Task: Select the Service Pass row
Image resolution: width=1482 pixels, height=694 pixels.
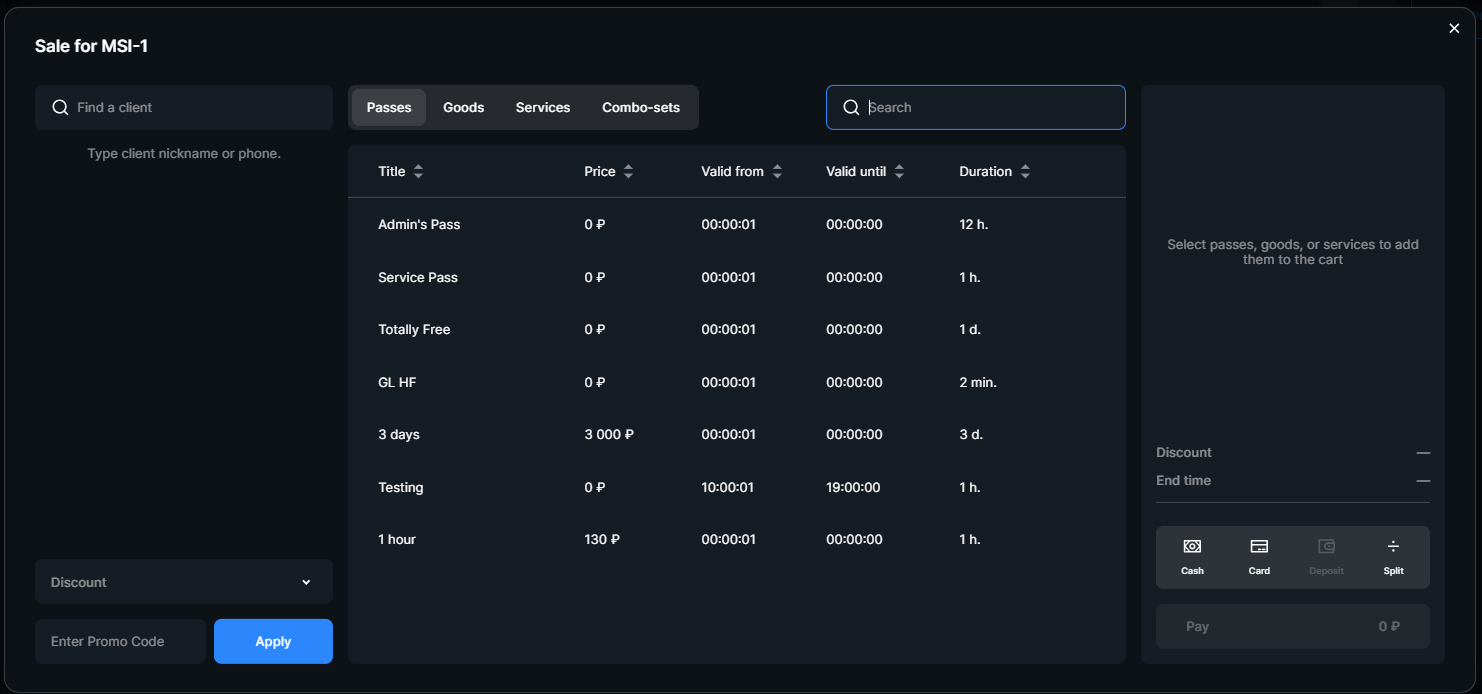Action: coord(736,277)
